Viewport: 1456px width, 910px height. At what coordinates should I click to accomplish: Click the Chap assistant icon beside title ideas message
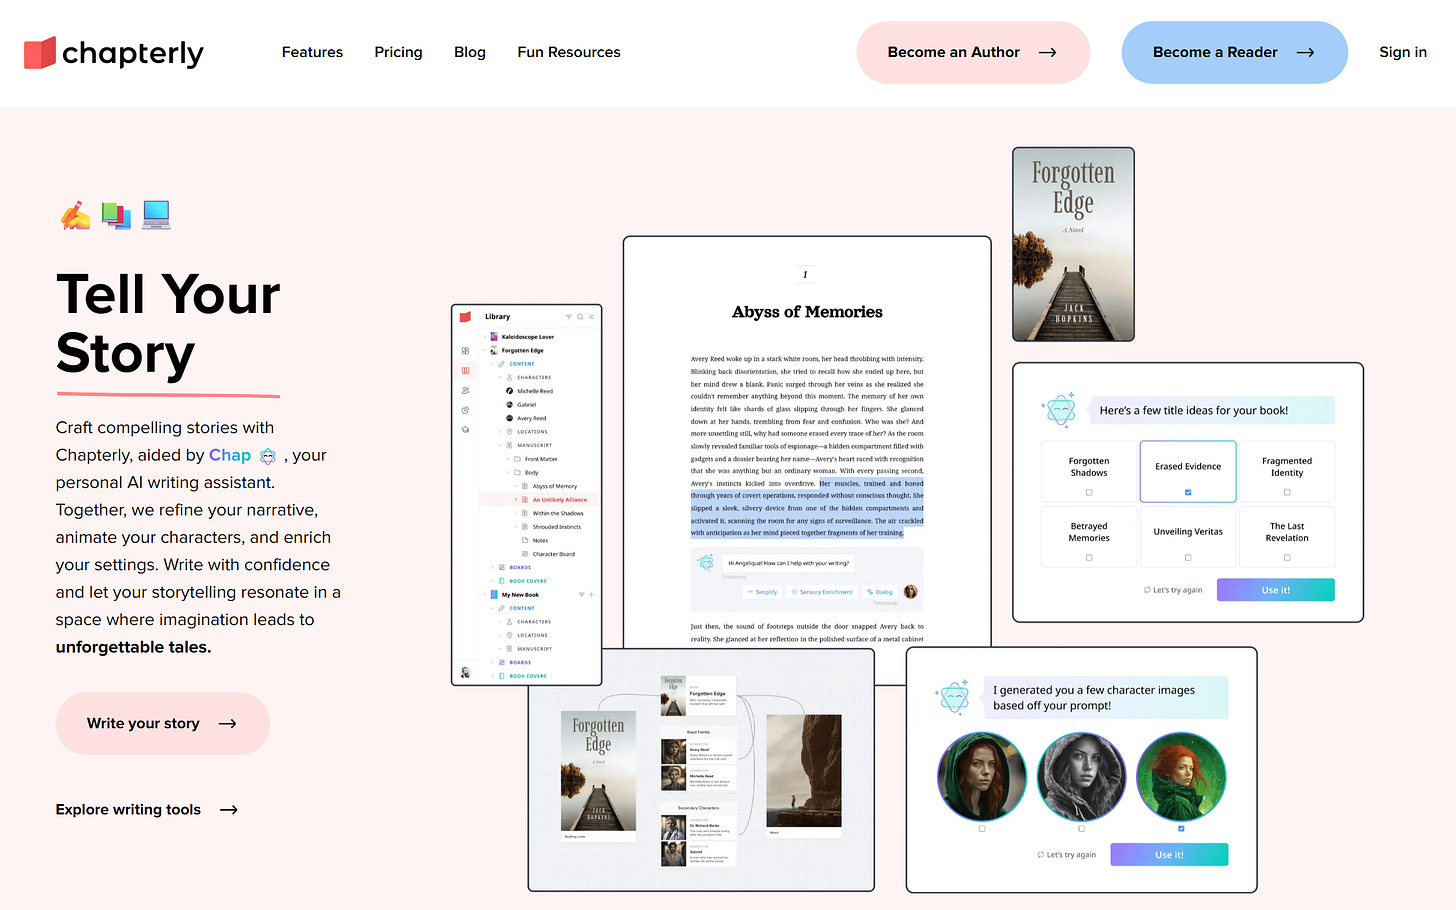[x=1059, y=409]
